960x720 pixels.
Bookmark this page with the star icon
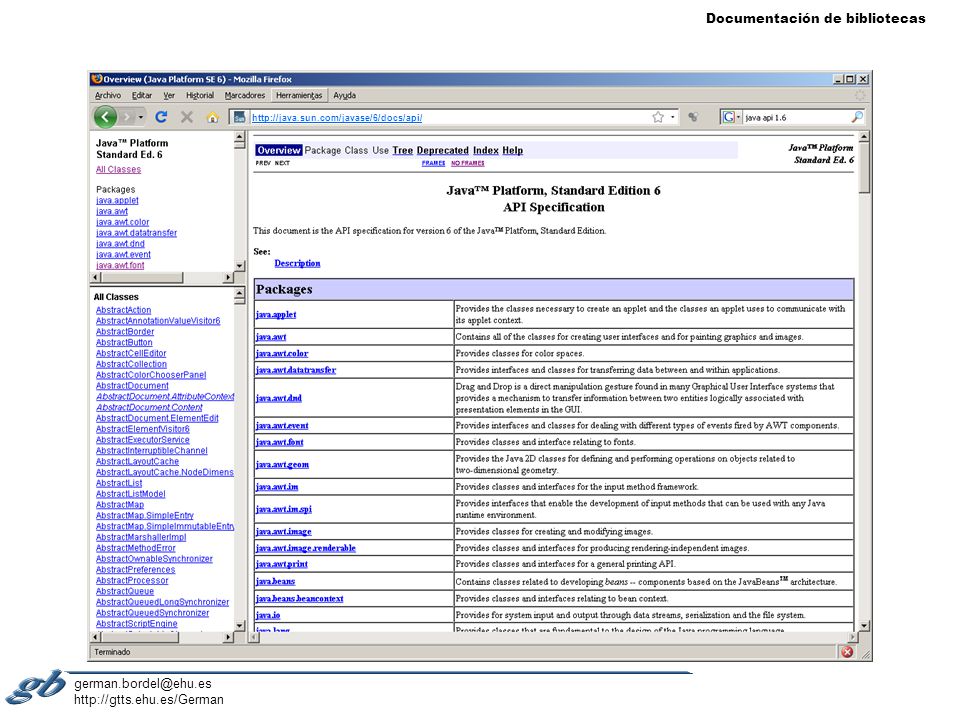click(658, 117)
